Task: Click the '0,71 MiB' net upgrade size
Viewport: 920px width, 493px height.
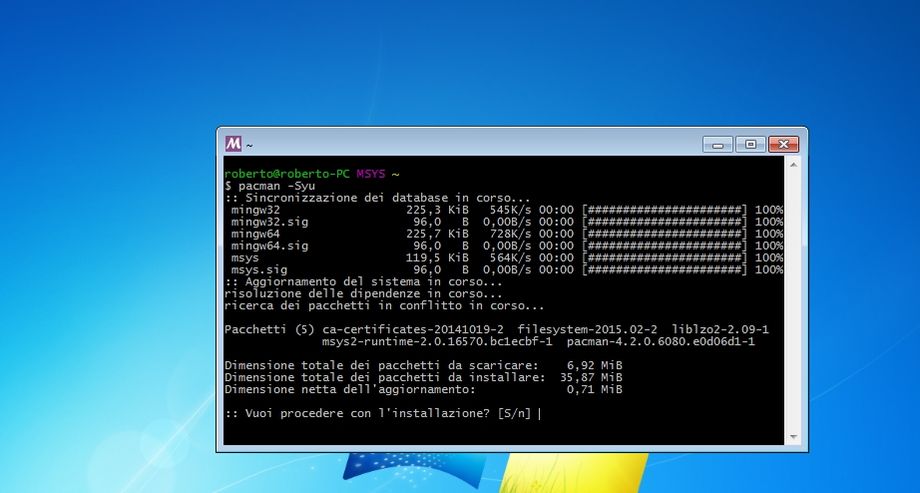Action: [x=594, y=389]
